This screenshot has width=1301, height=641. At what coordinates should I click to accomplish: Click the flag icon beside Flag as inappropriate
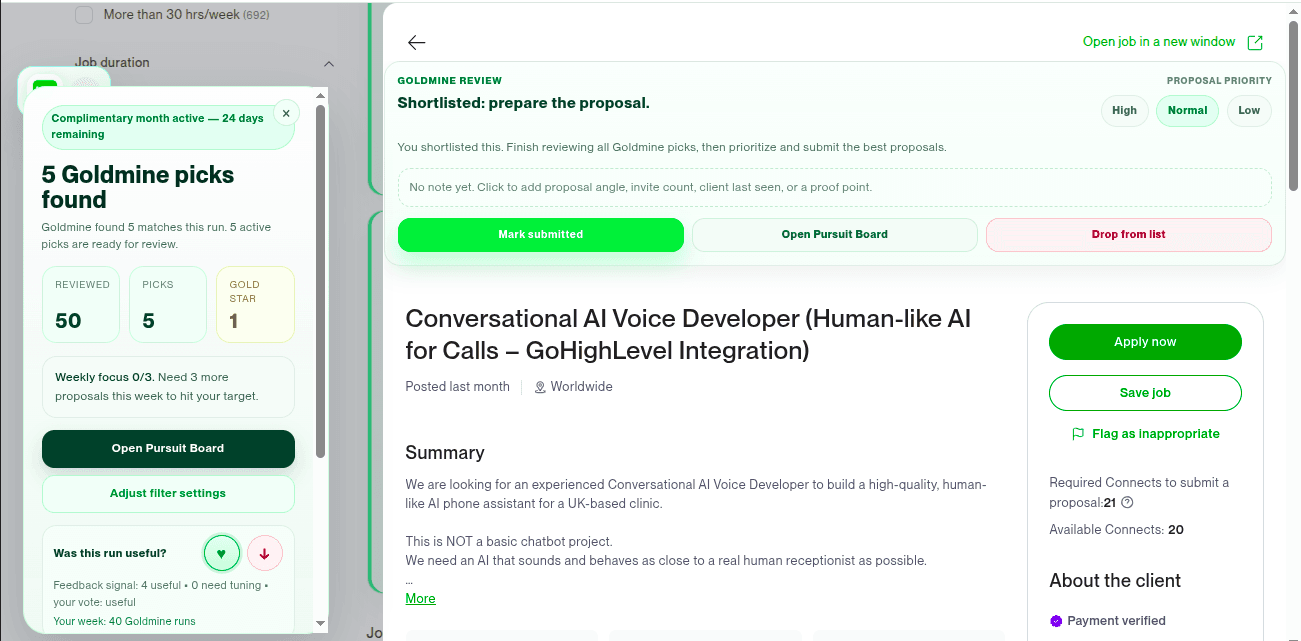1078,434
